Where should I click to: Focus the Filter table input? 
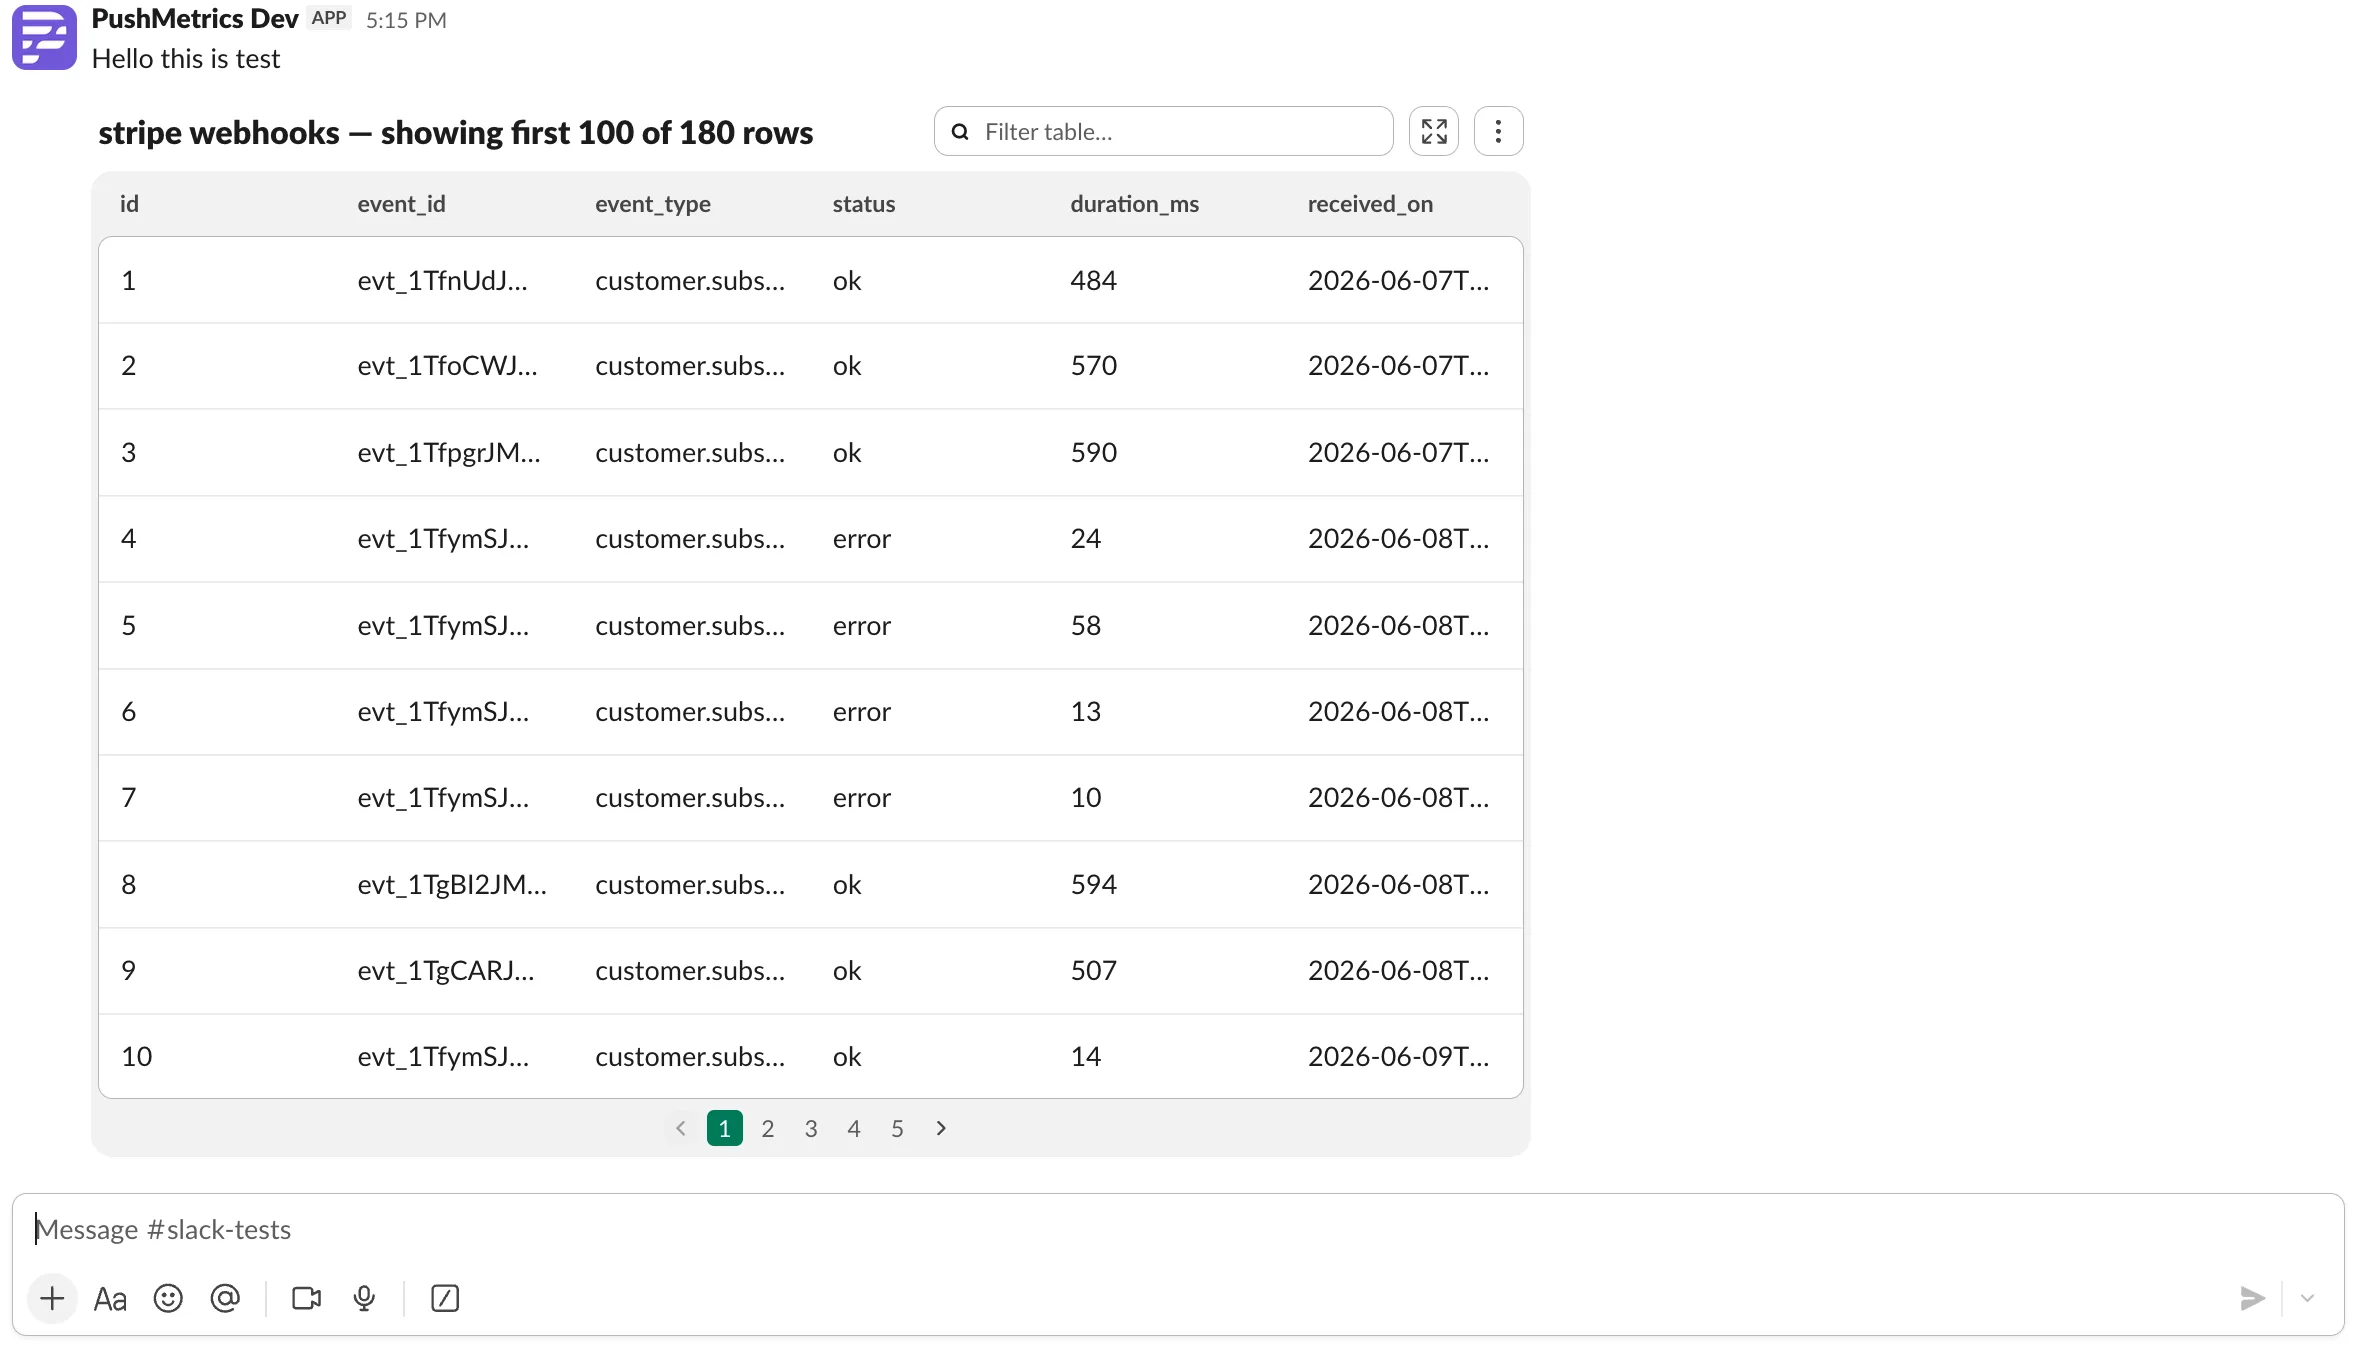[1164, 131]
